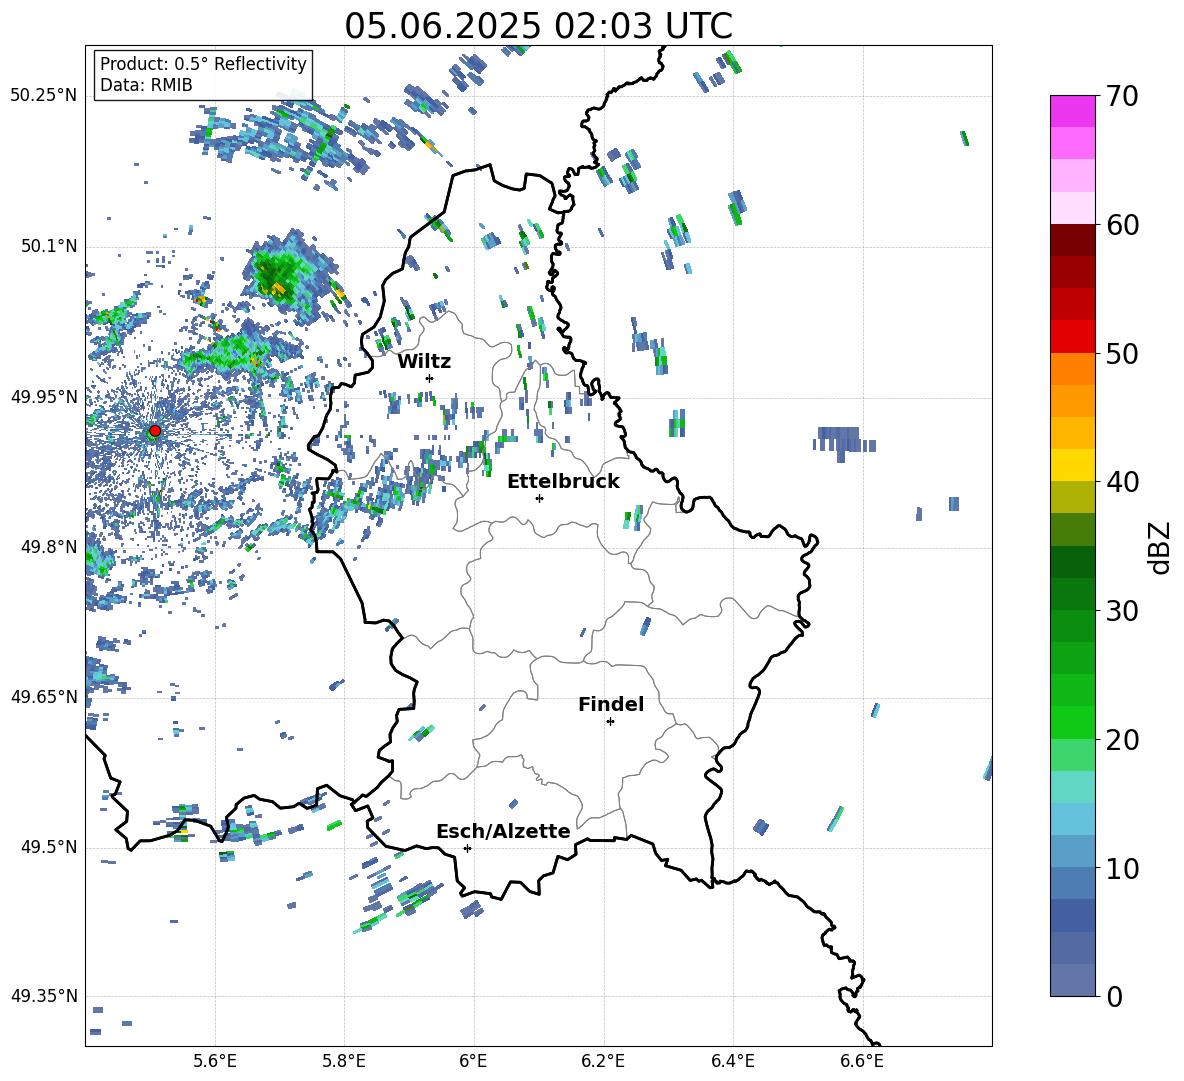Click the Ettelbruck station cross marker
Screen dimensions: 1184x1081
coord(539,498)
